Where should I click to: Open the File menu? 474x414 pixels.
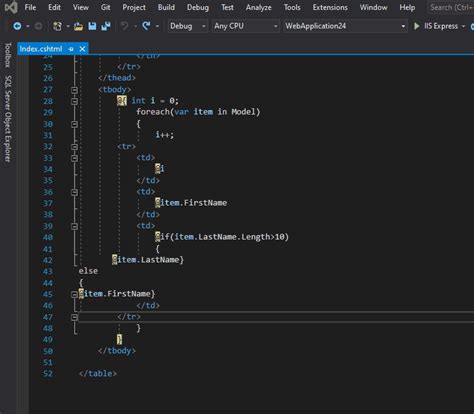tap(30, 7)
